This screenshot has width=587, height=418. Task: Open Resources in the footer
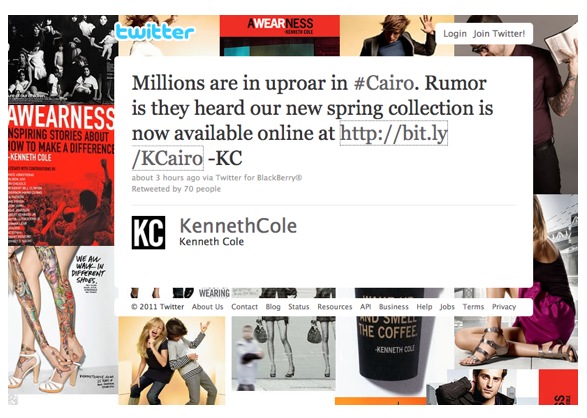coord(335,307)
